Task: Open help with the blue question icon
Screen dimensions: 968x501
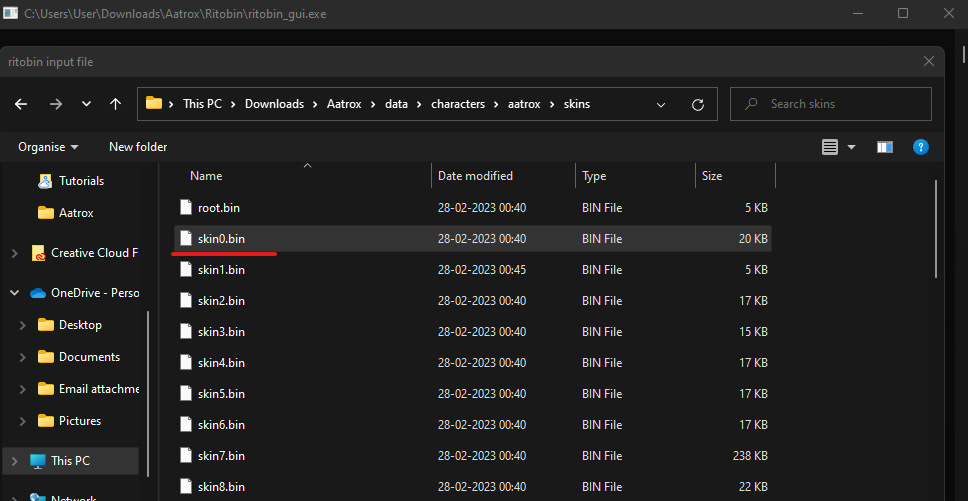Action: pyautogui.click(x=920, y=147)
